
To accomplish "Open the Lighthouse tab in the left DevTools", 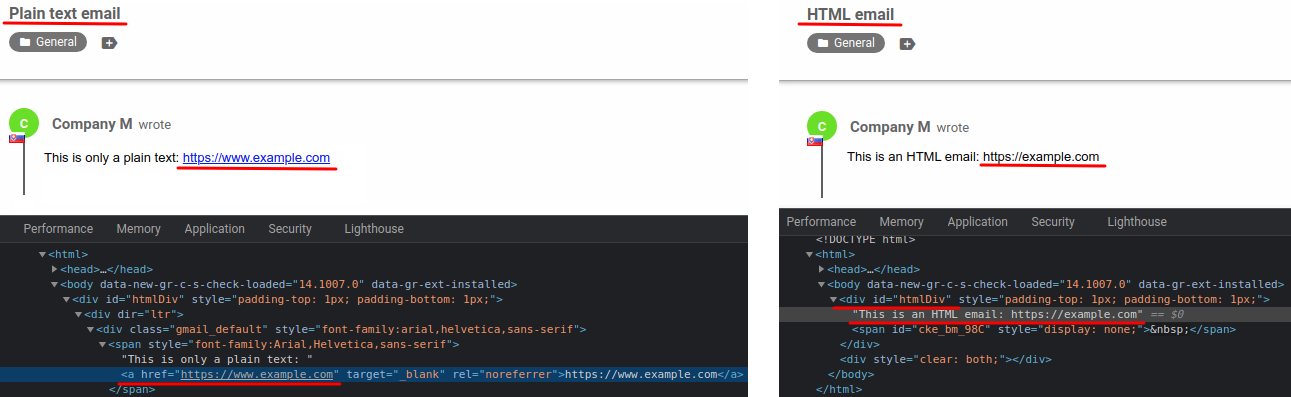I will pos(374,229).
